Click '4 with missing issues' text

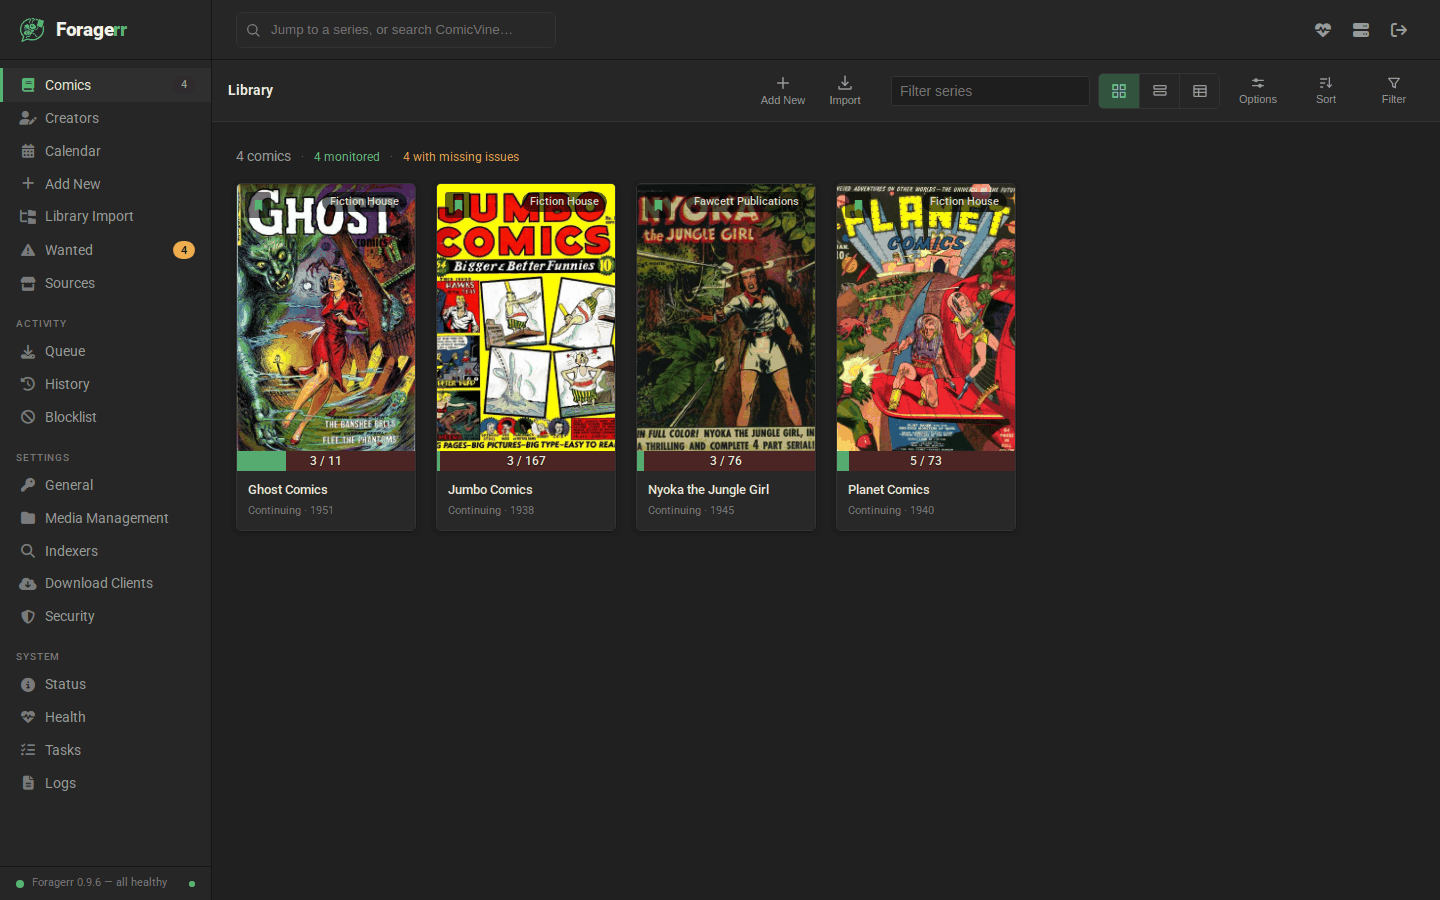point(461,157)
